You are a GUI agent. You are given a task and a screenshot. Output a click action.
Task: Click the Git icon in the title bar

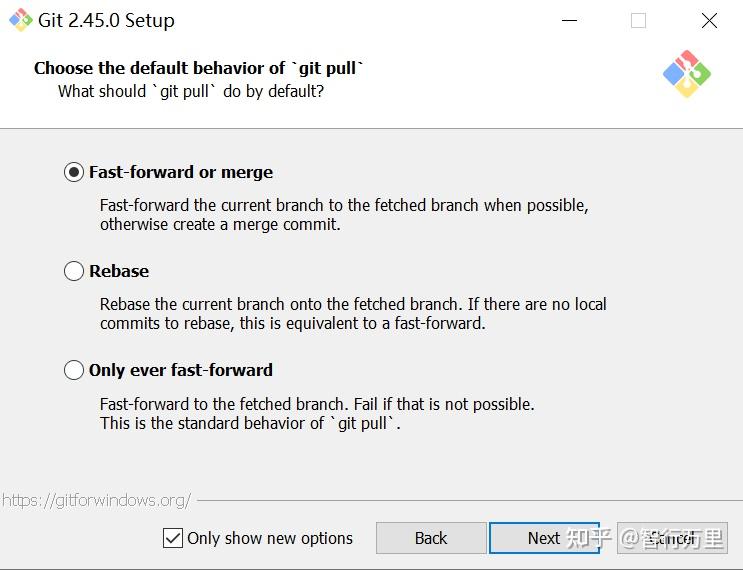click(20, 20)
